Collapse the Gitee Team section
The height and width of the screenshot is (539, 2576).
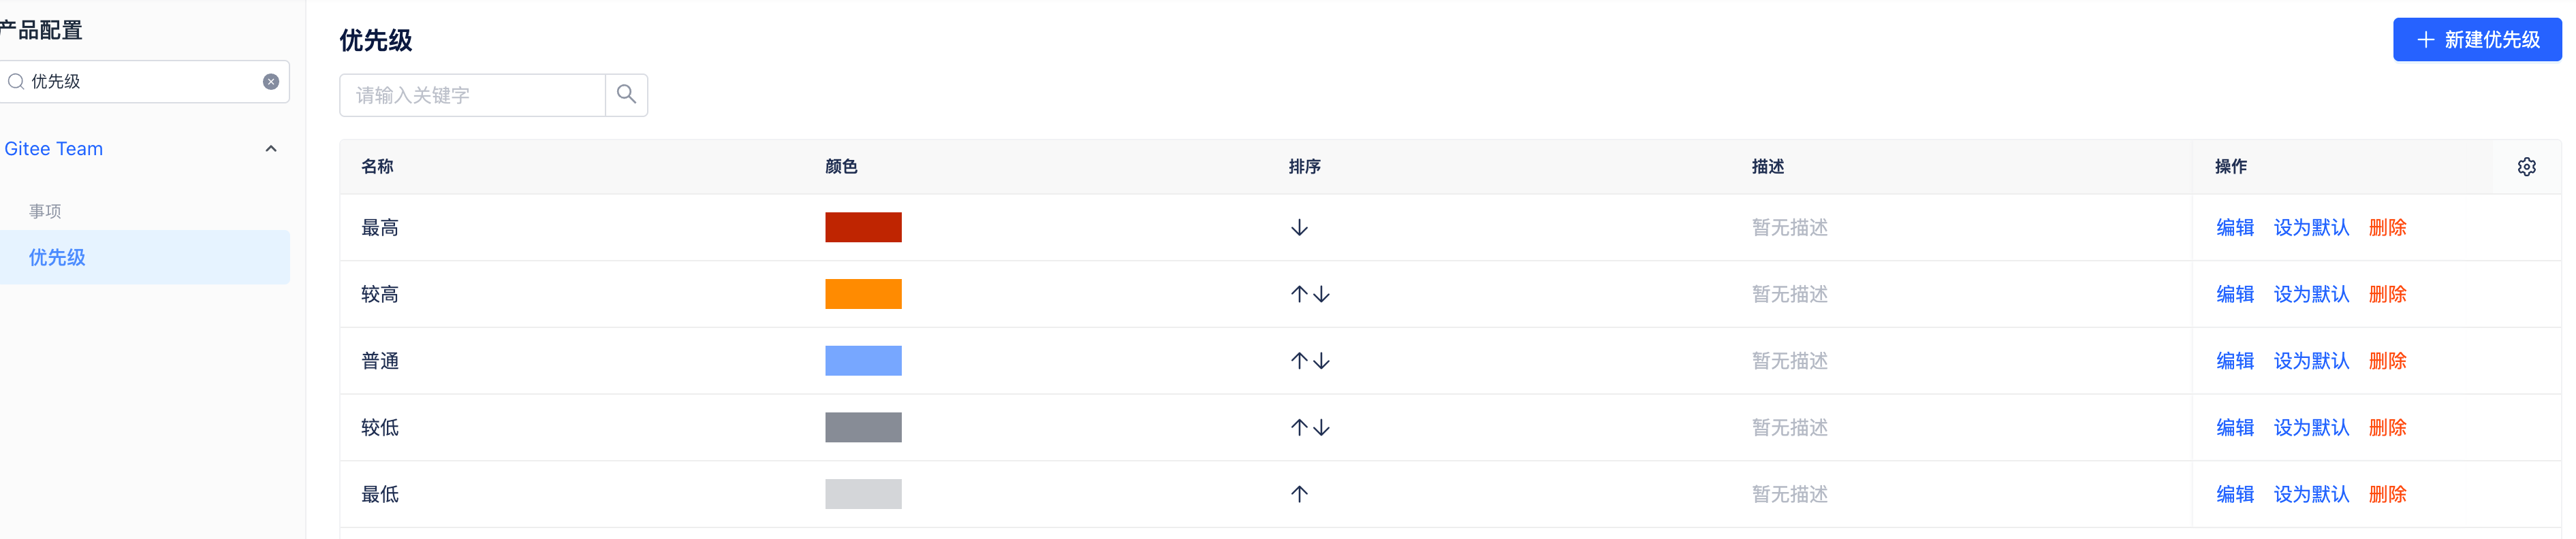point(271,149)
